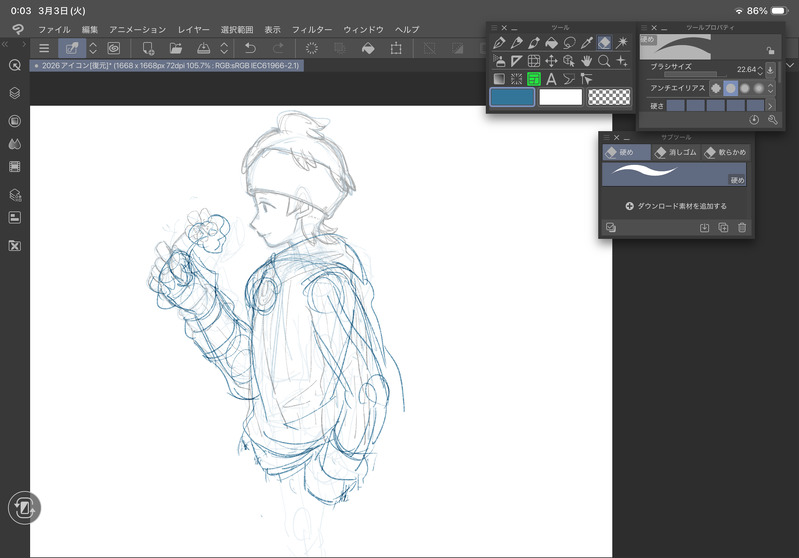Screen dimensions: 799x558
Task: Expand the hardness options arrow
Action: coord(771,105)
